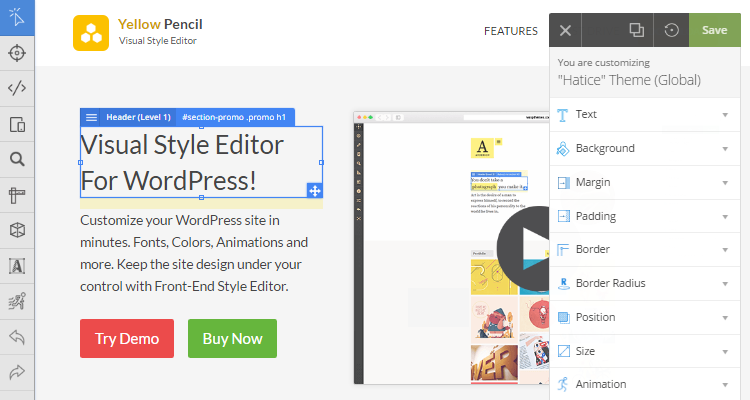Select the element inspector cursor tool
Viewport: 750px width, 400px height.
click(17, 17)
